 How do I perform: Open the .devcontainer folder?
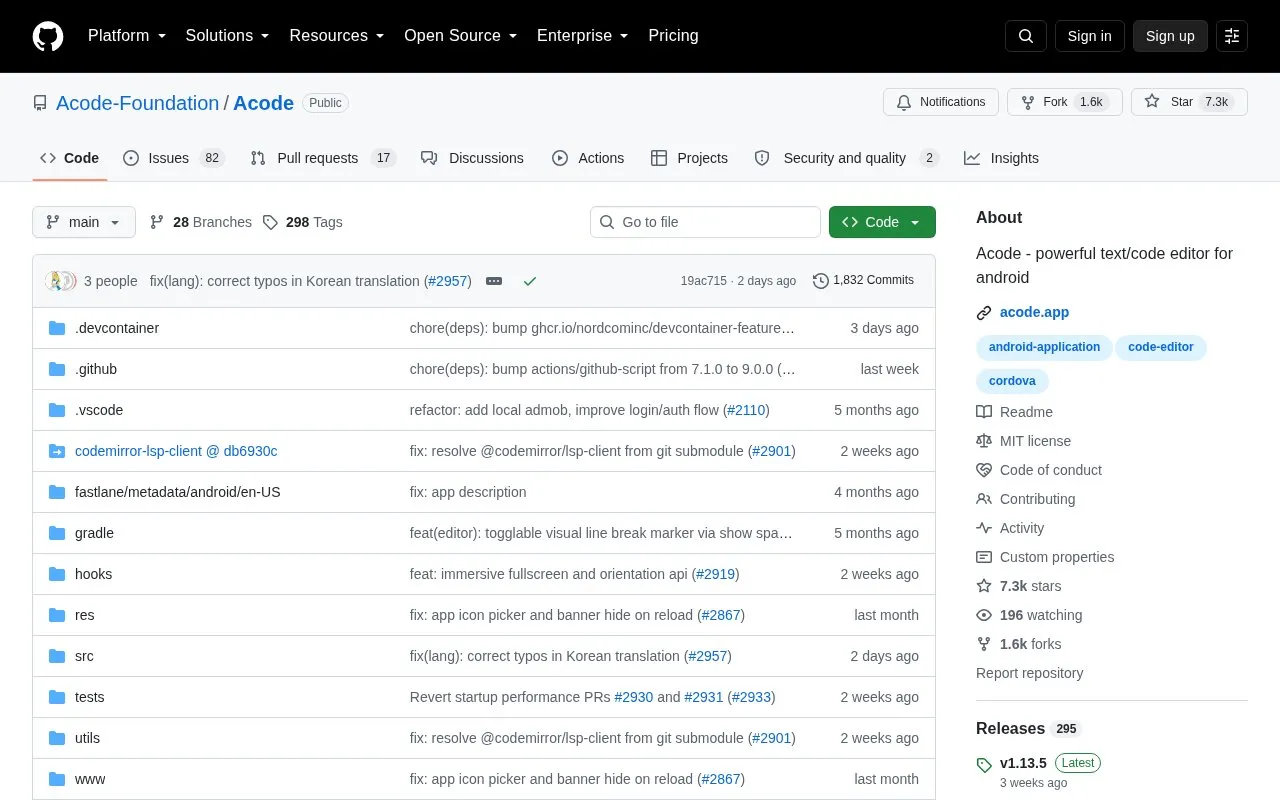coord(117,328)
